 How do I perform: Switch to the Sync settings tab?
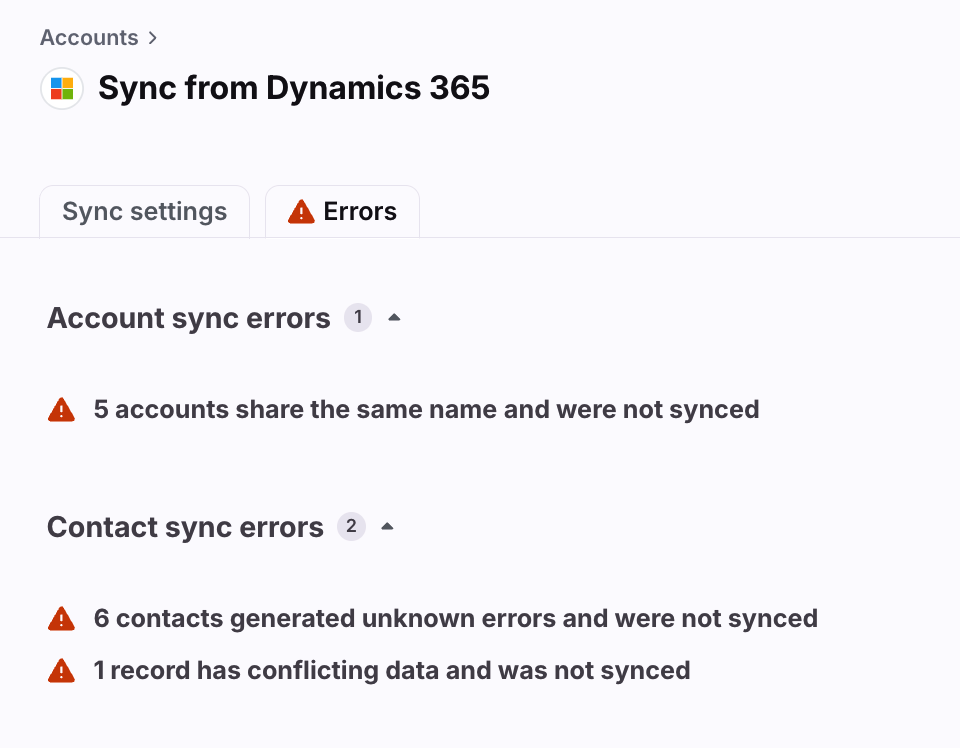[144, 212]
